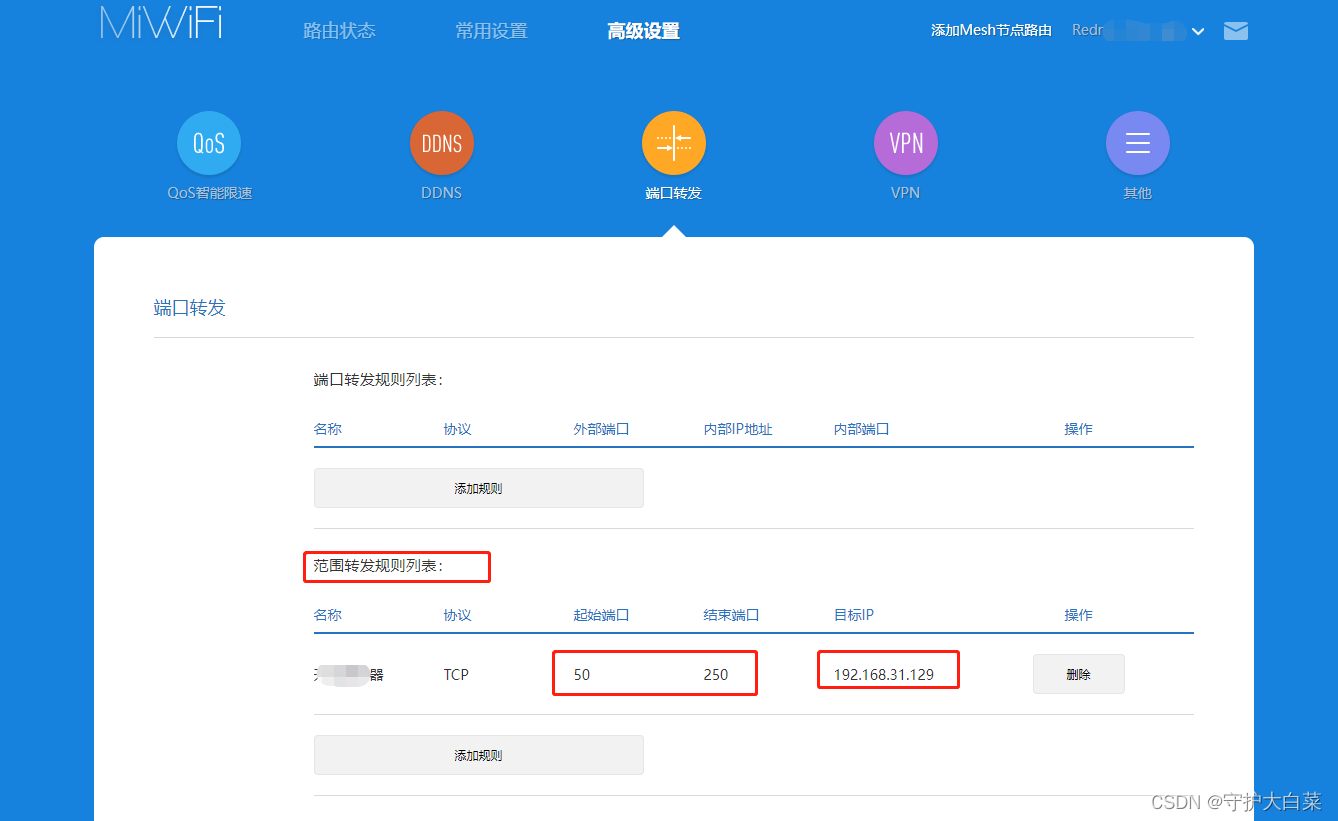
Task: Click TCP protocol cell
Action: point(456,675)
